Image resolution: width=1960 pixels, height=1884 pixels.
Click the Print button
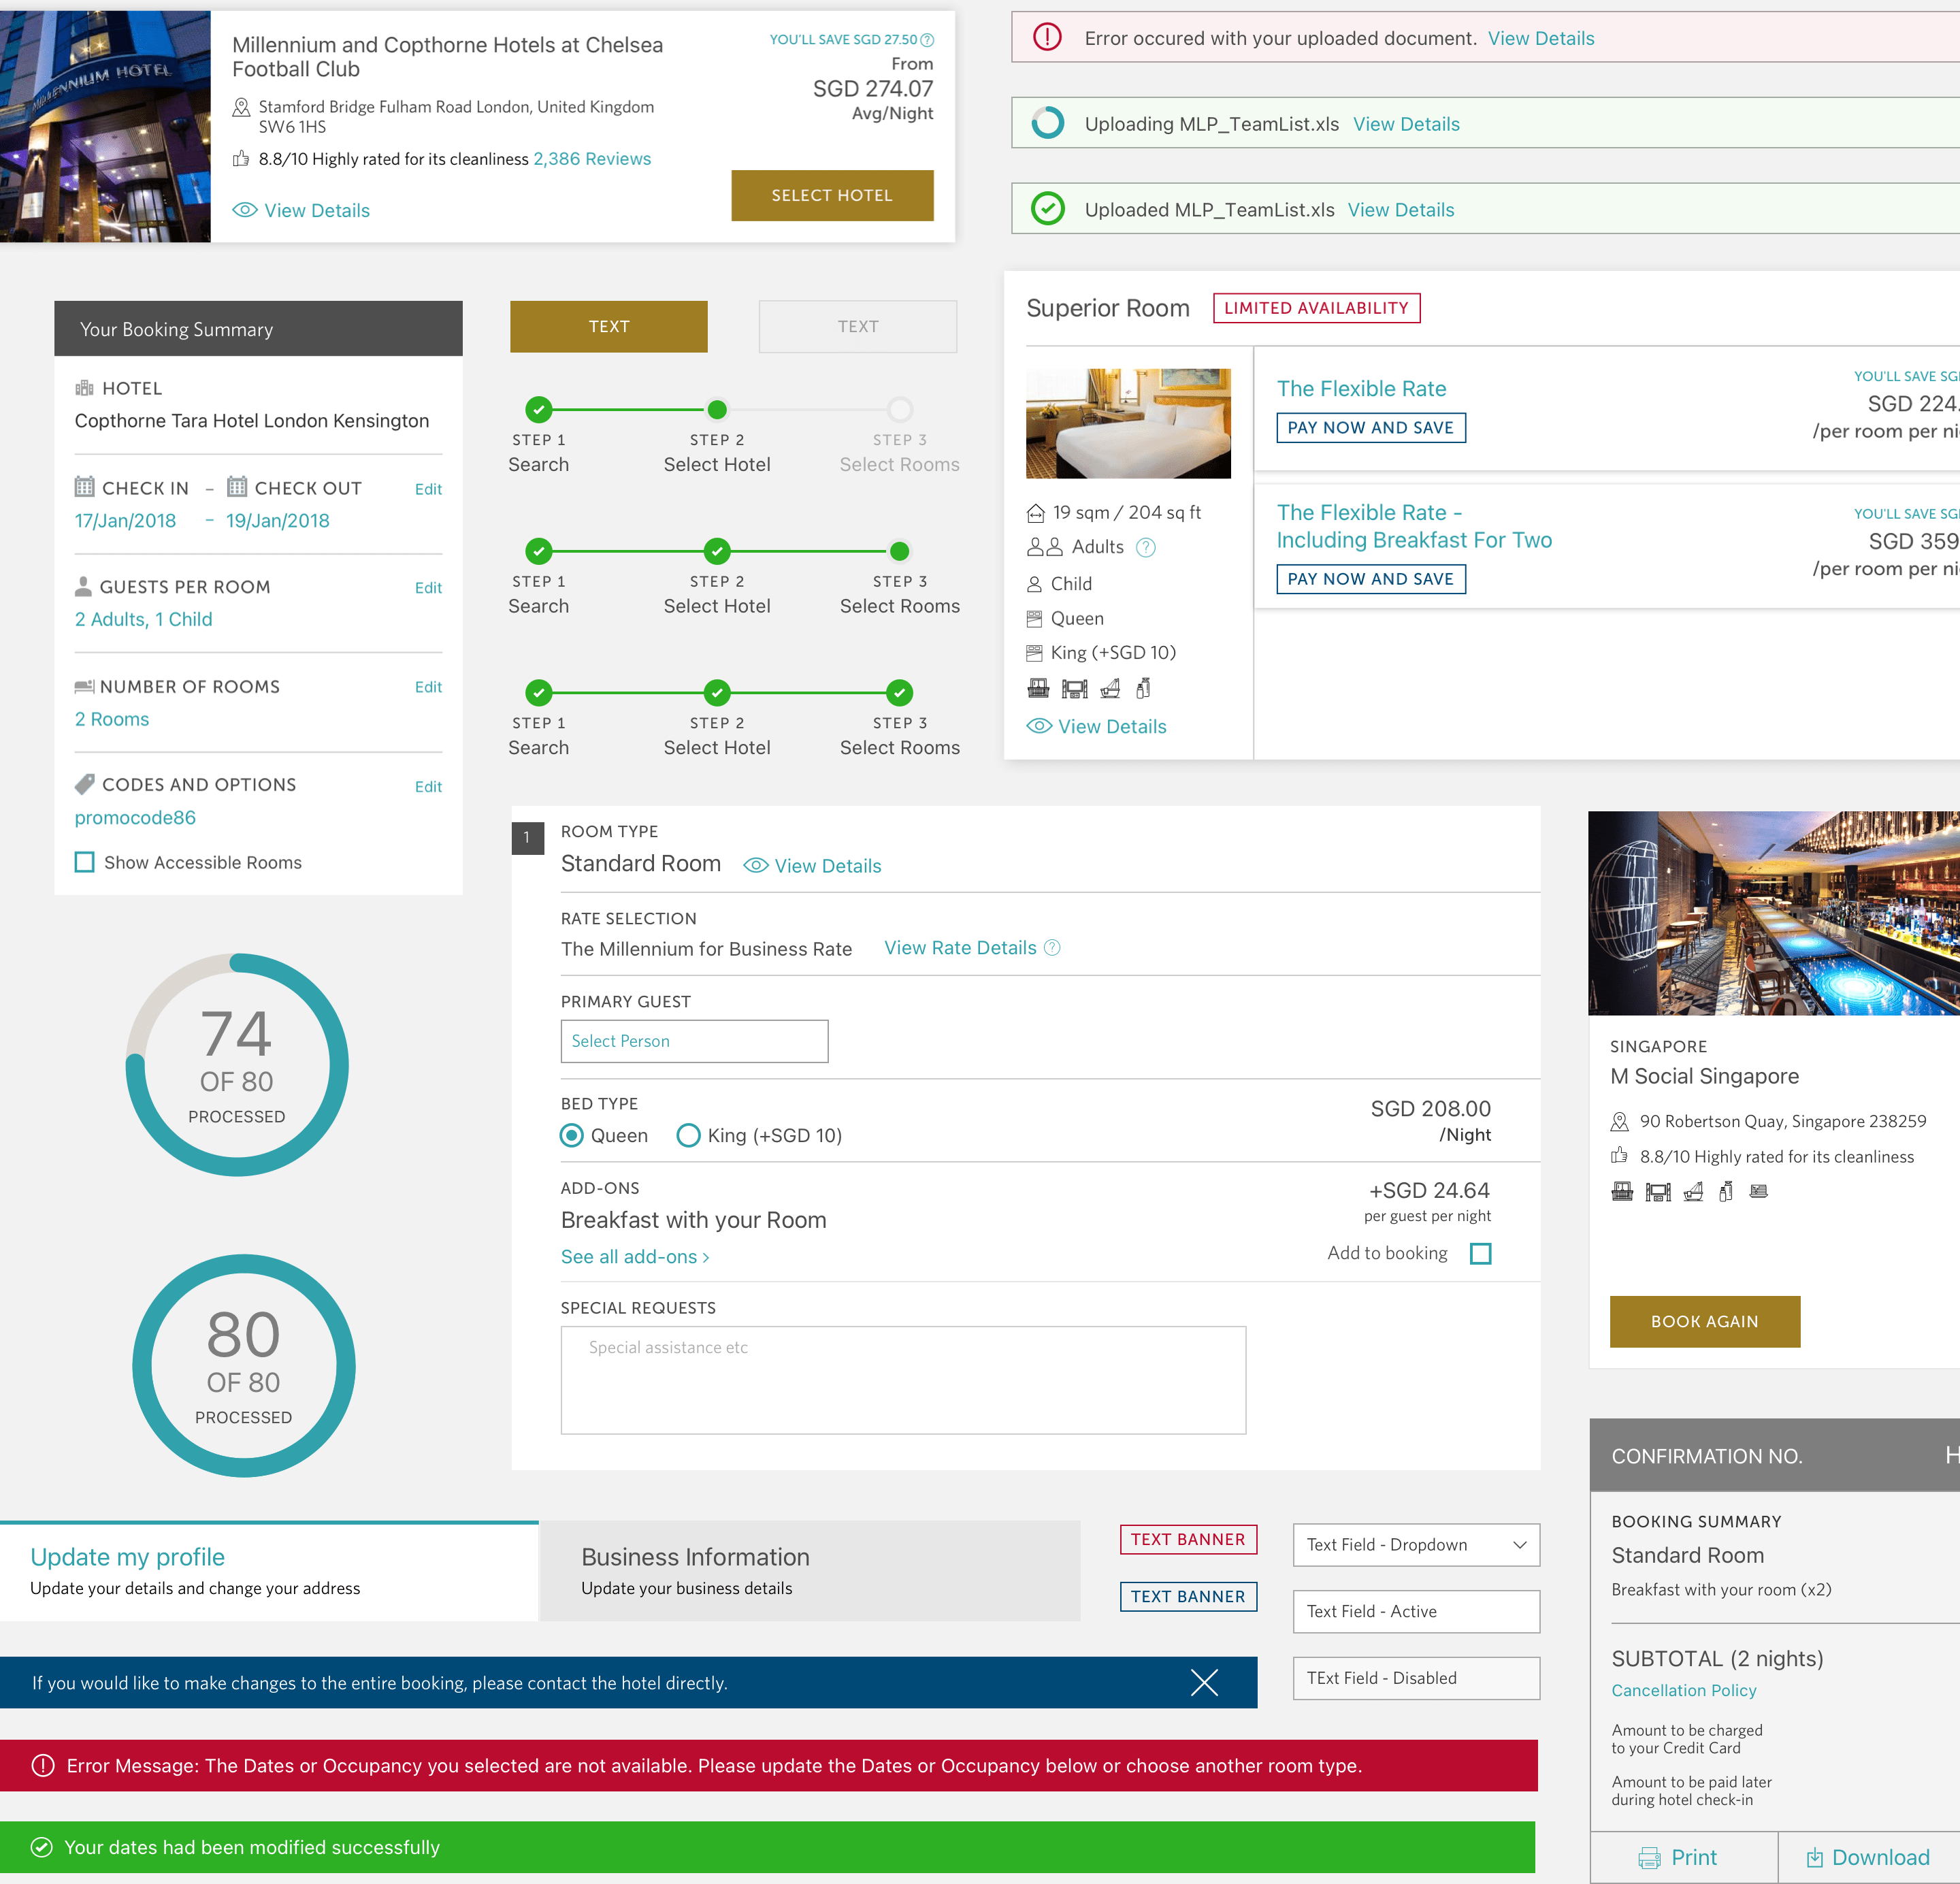pyautogui.click(x=1684, y=1858)
